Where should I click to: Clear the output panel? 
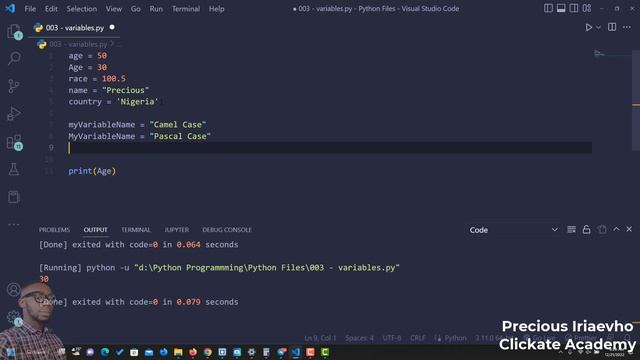click(x=571, y=229)
